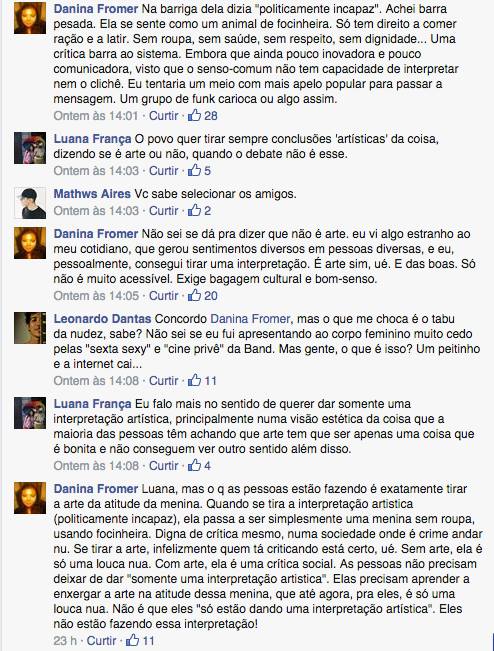Open Leonardo Dantas profile picture

click(x=30, y=328)
